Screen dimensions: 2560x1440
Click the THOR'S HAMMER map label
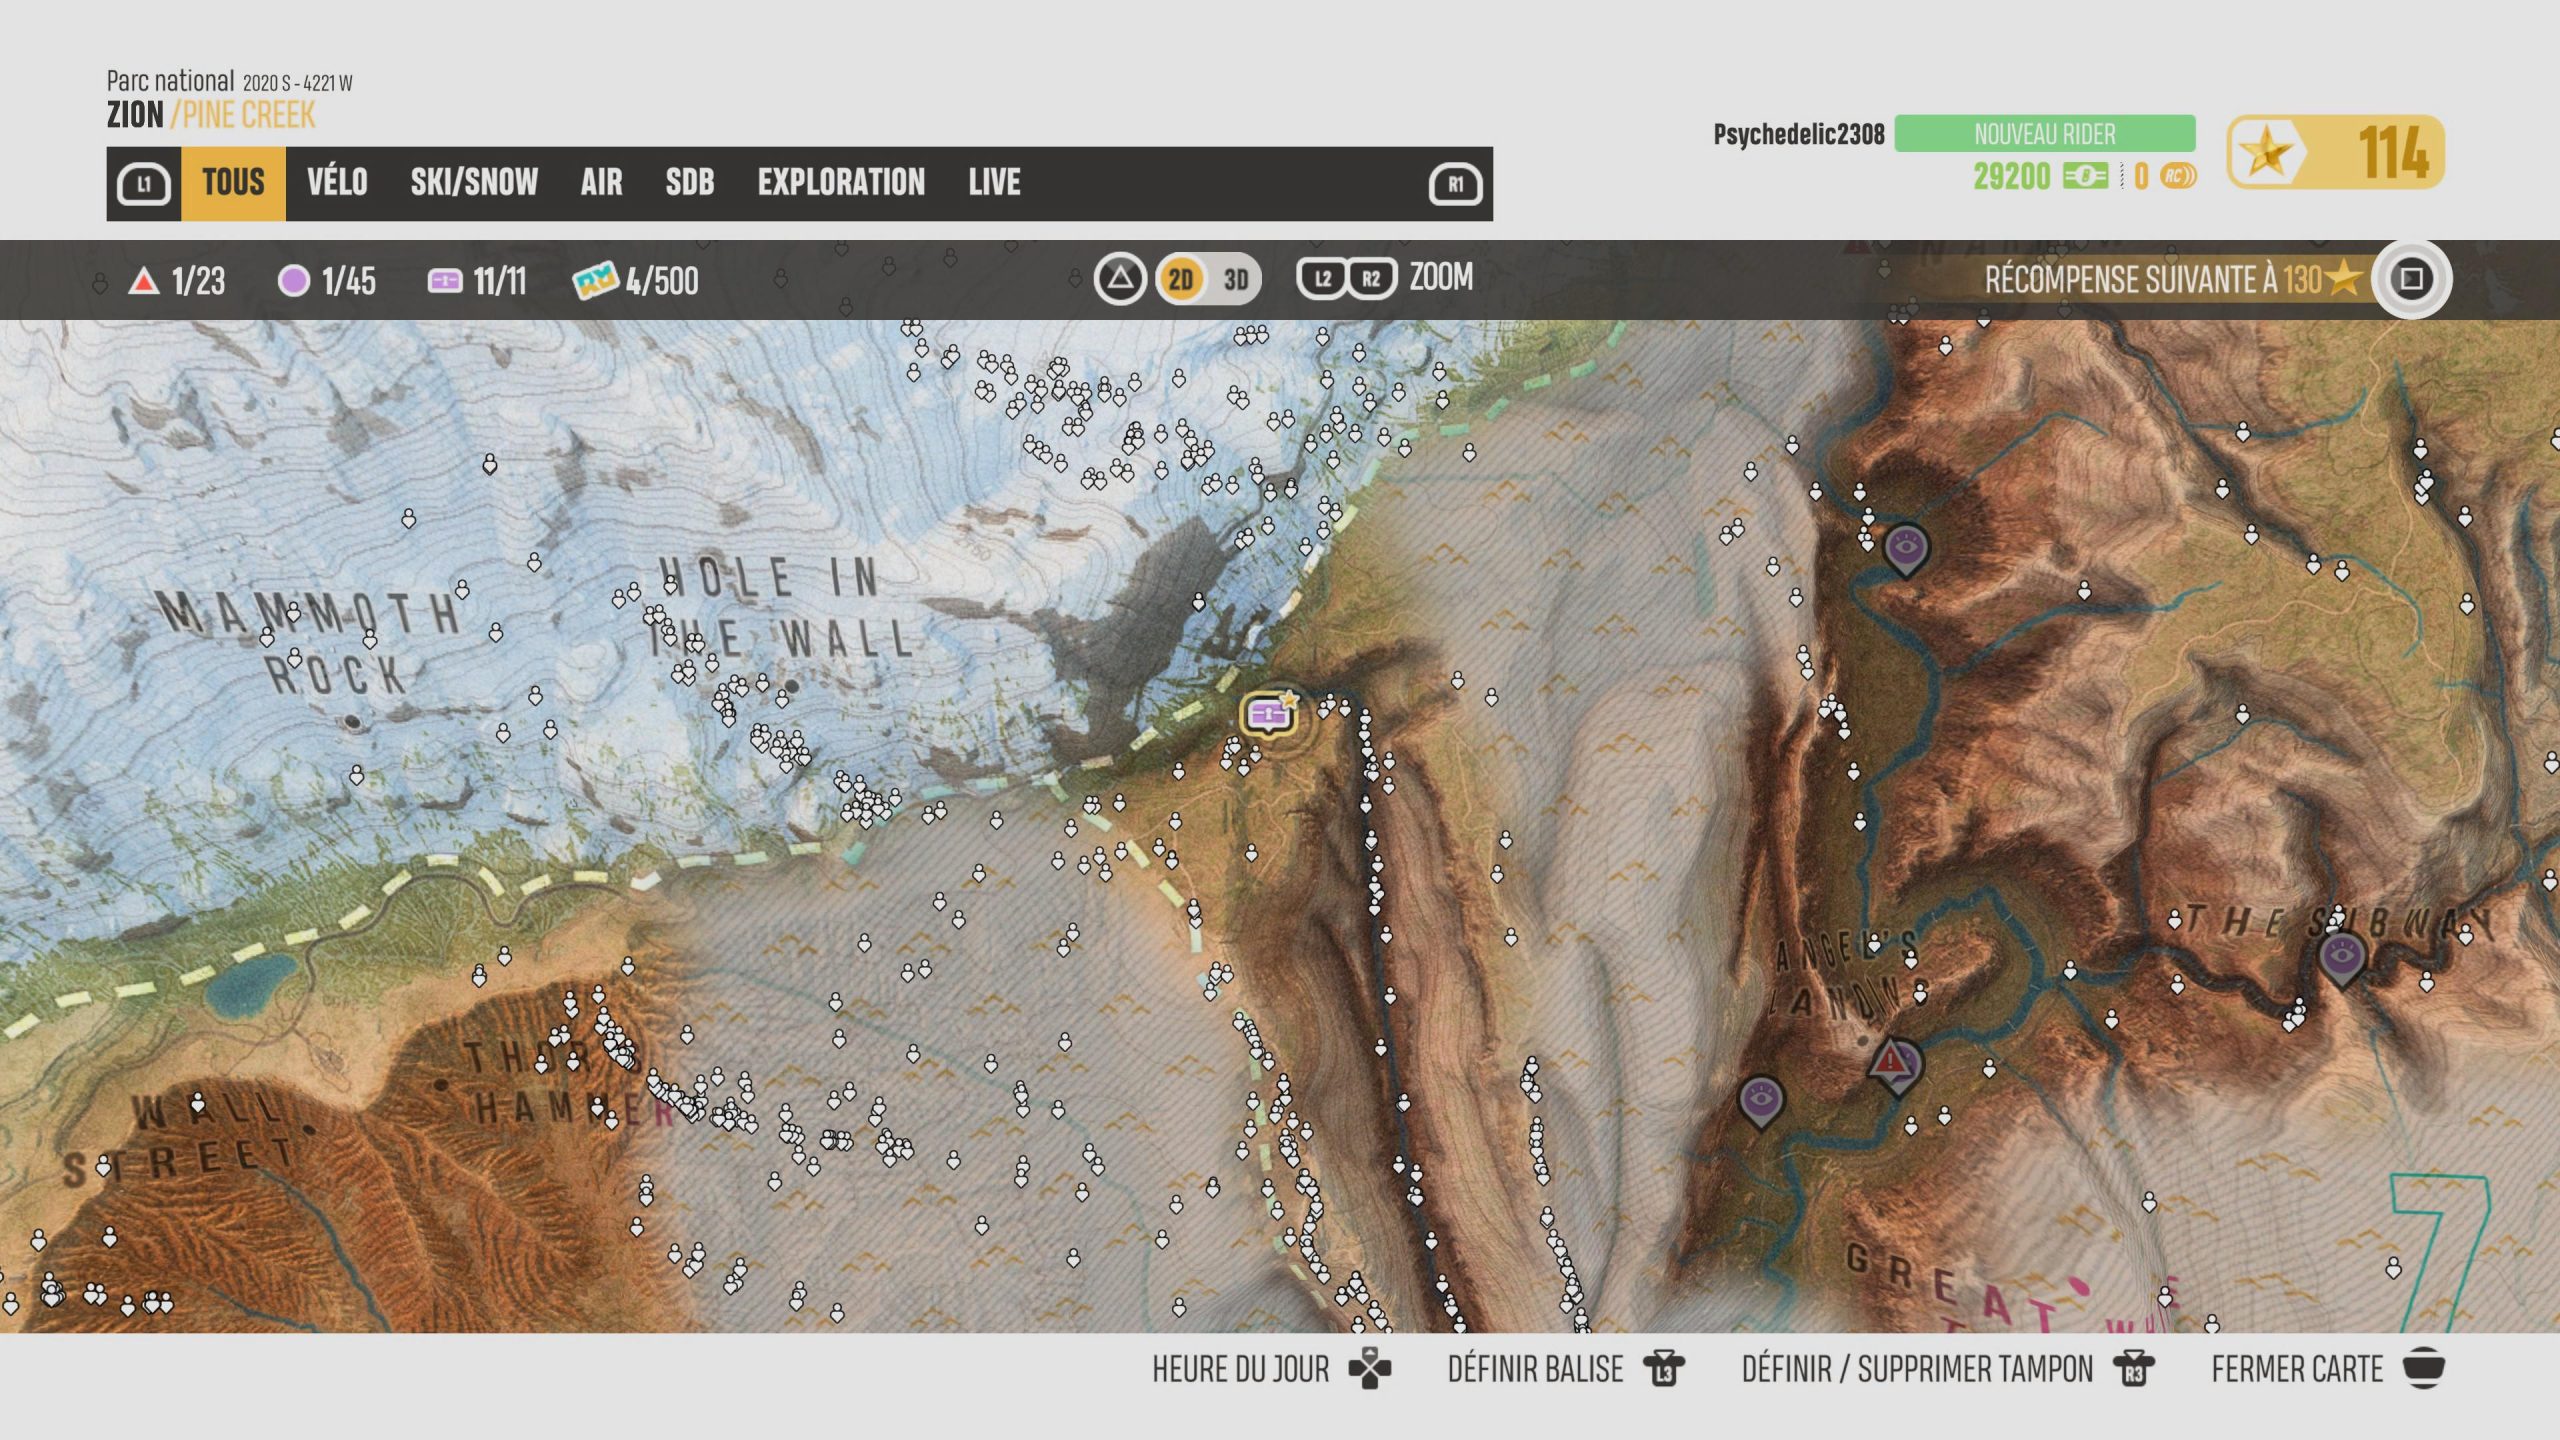pyautogui.click(x=570, y=1083)
